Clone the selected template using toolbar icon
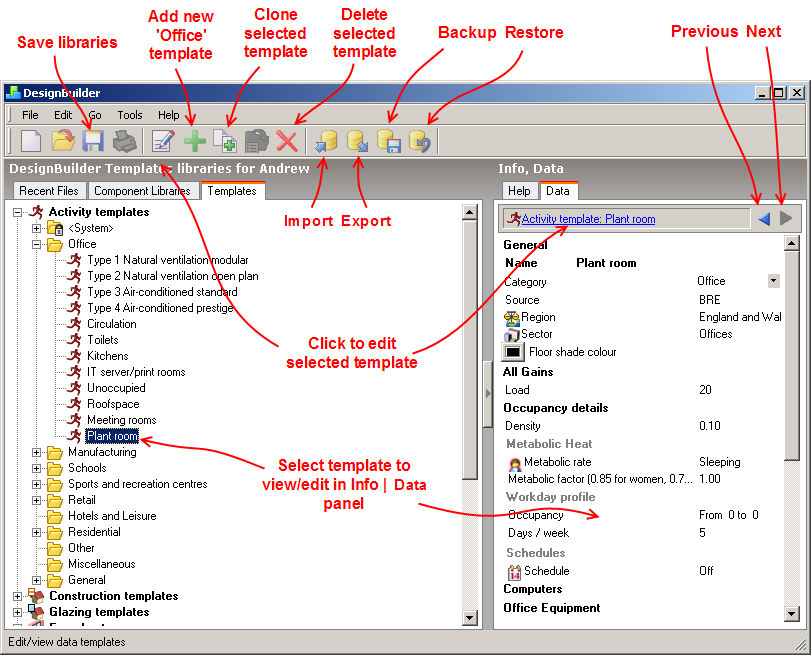The width and height of the screenshot is (811, 655). pos(226,141)
